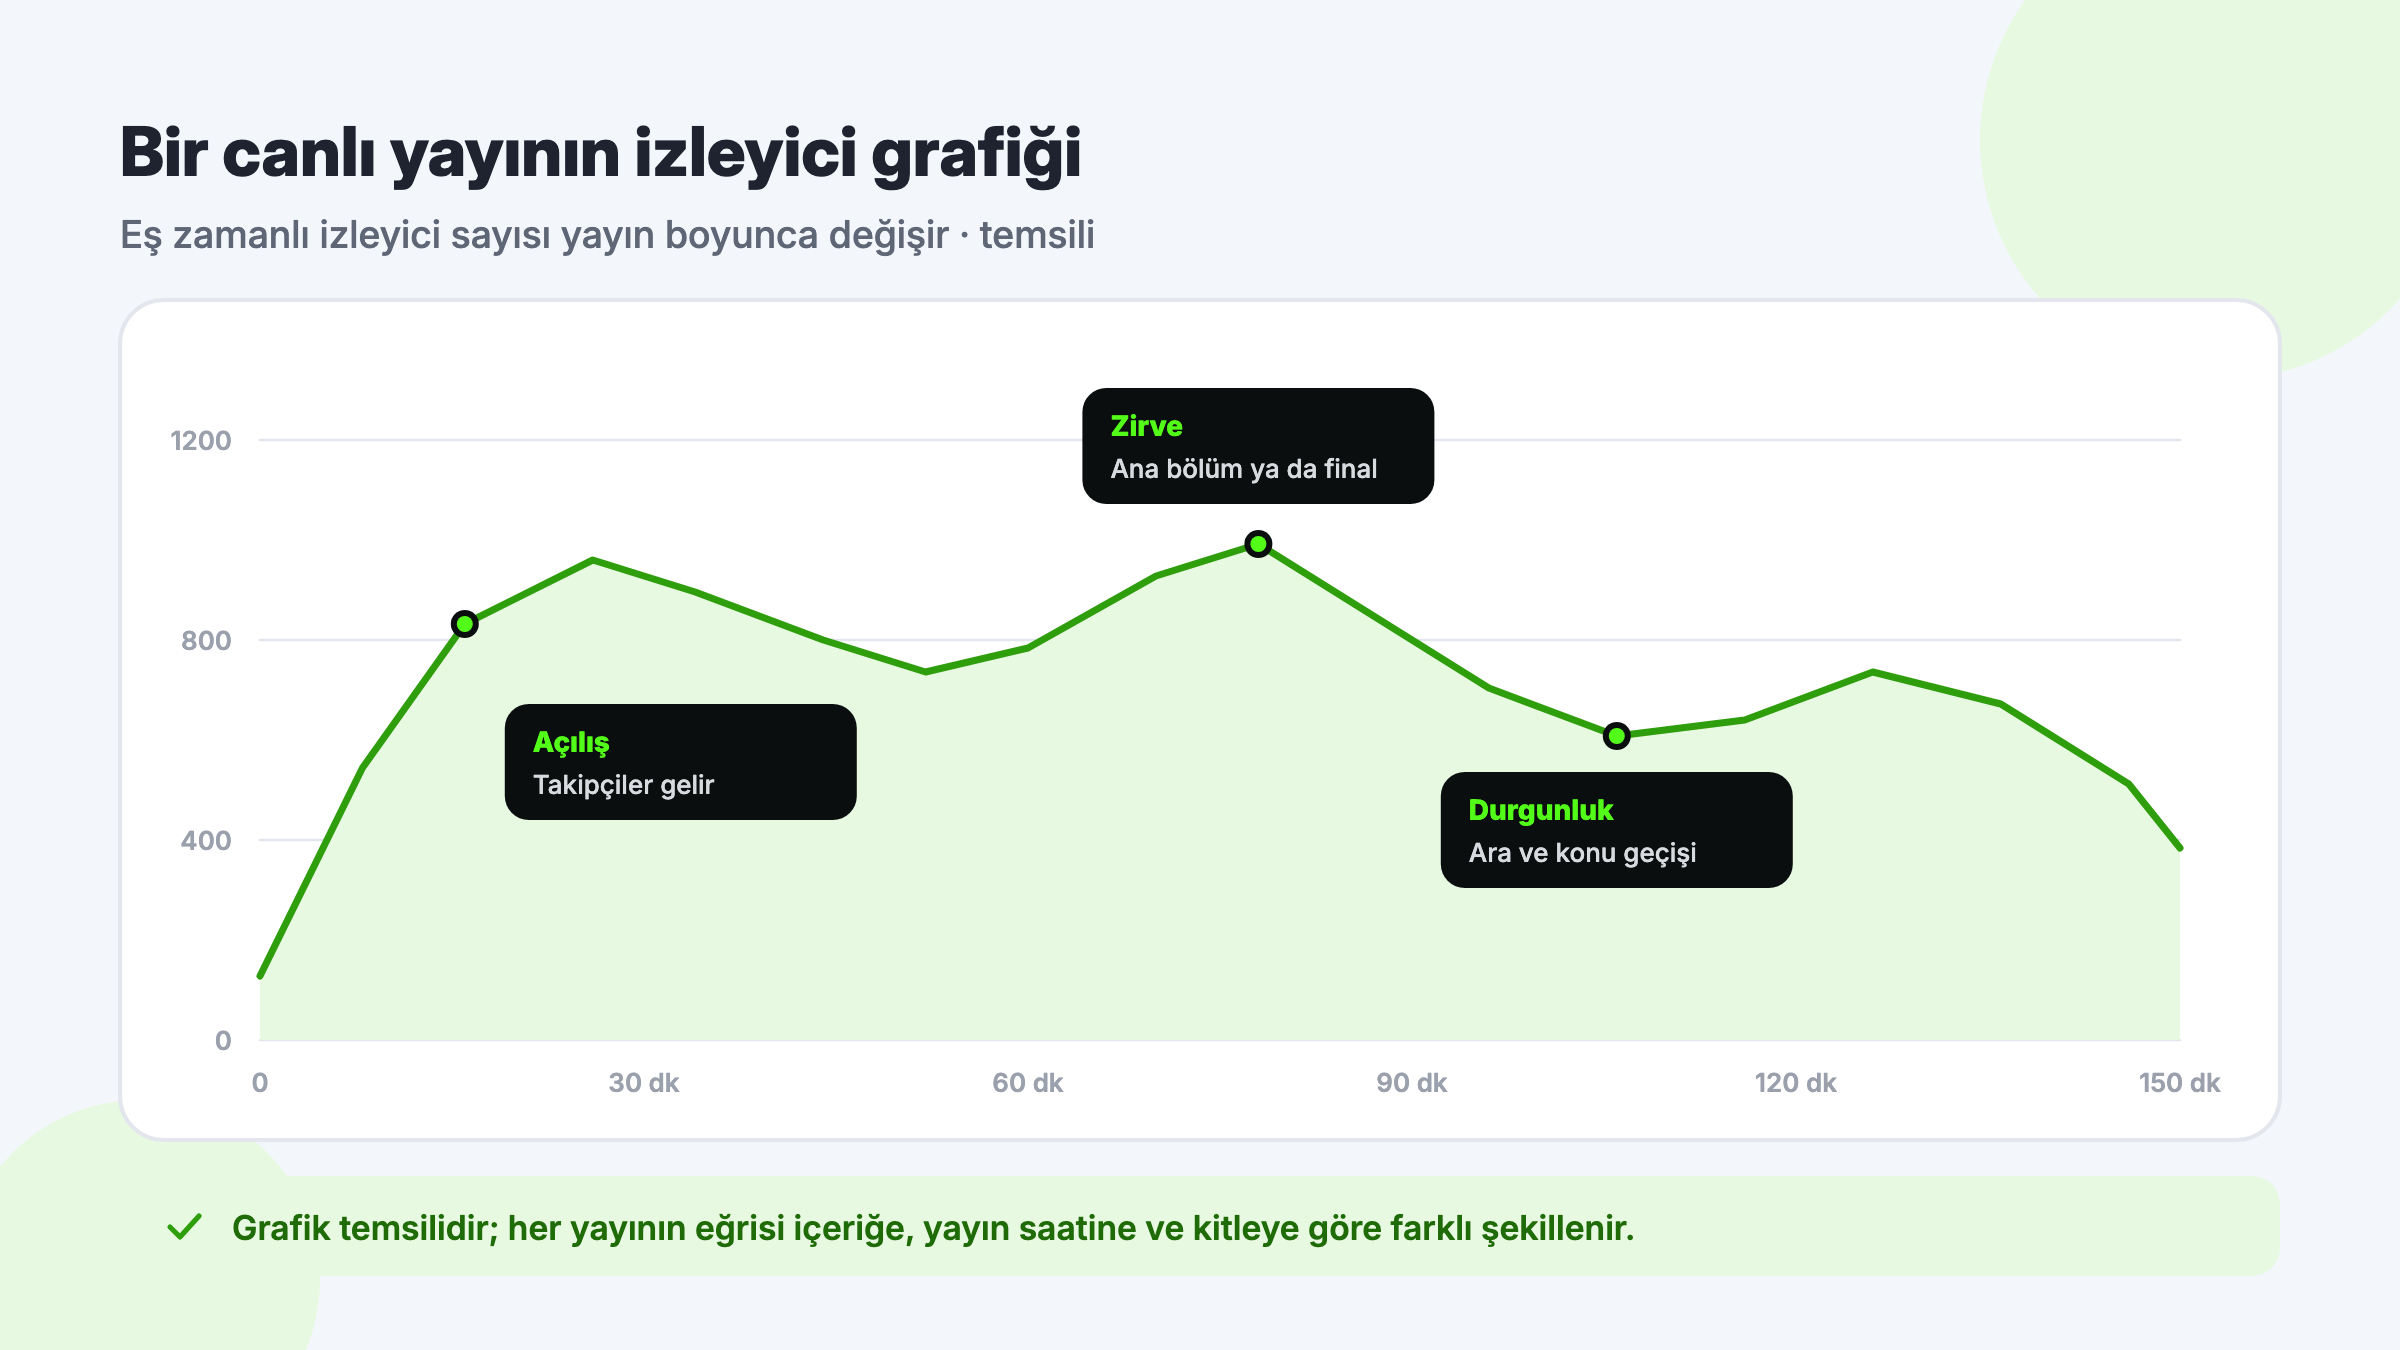
Task: Select the Açılış tooltip box
Action: pyautogui.click(x=681, y=762)
